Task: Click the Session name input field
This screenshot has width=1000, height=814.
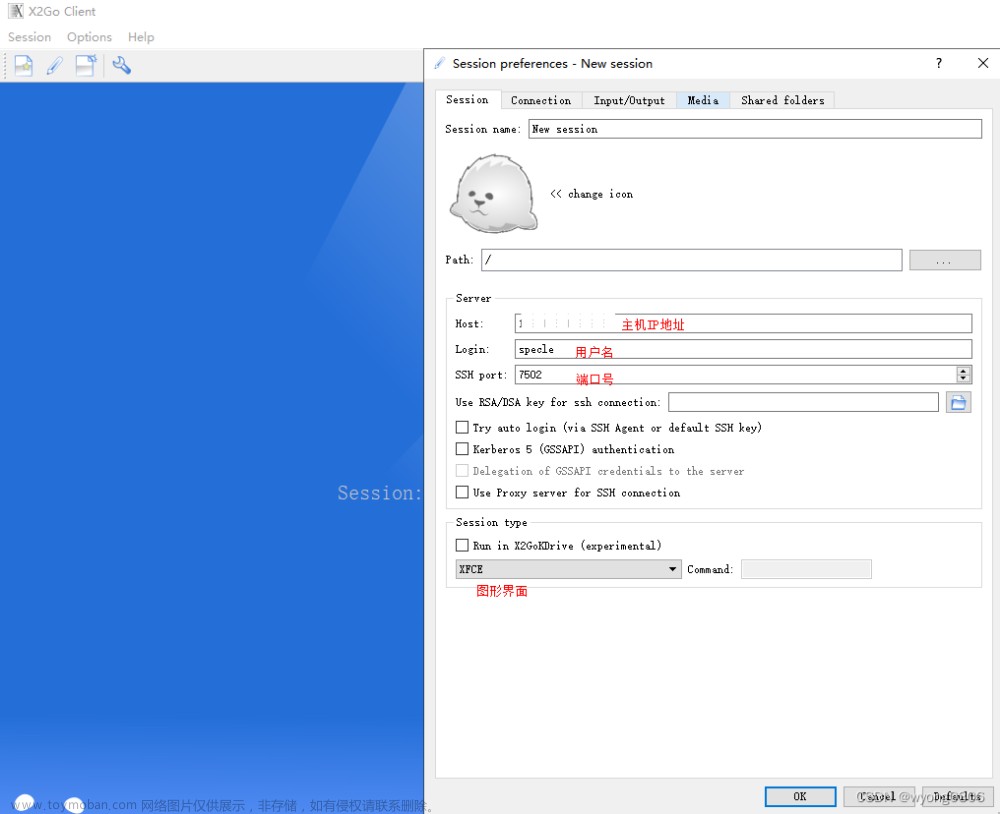Action: (755, 129)
